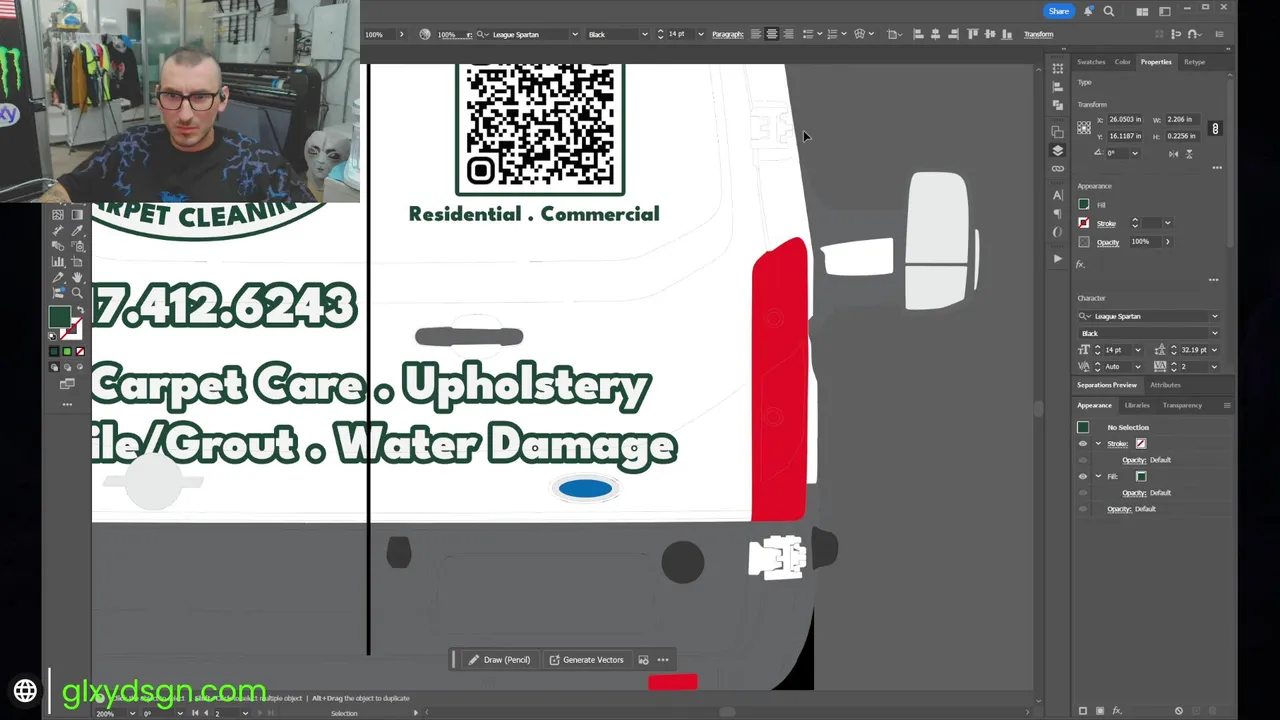Image resolution: width=1280 pixels, height=720 pixels.
Task: Switch to the Swatches tab
Action: click(1091, 62)
